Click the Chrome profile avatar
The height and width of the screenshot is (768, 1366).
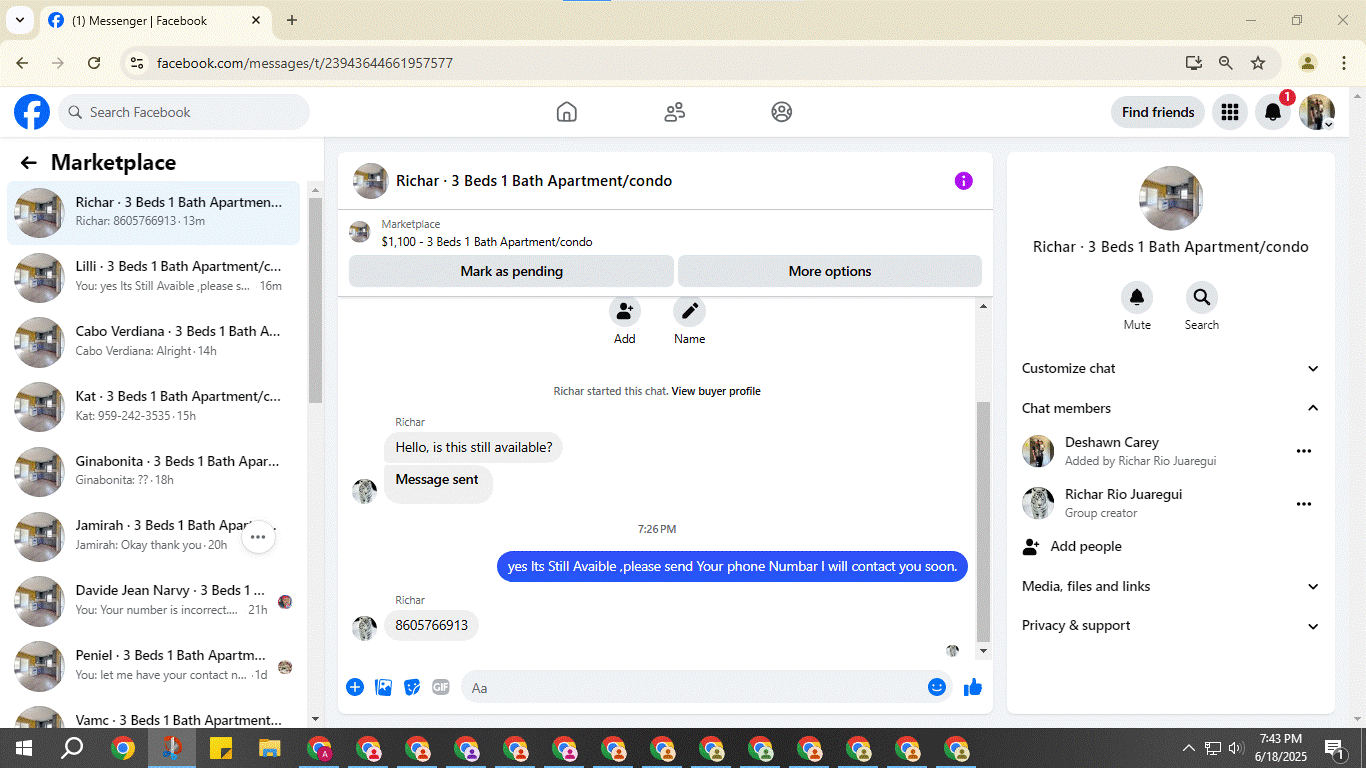[1308, 63]
